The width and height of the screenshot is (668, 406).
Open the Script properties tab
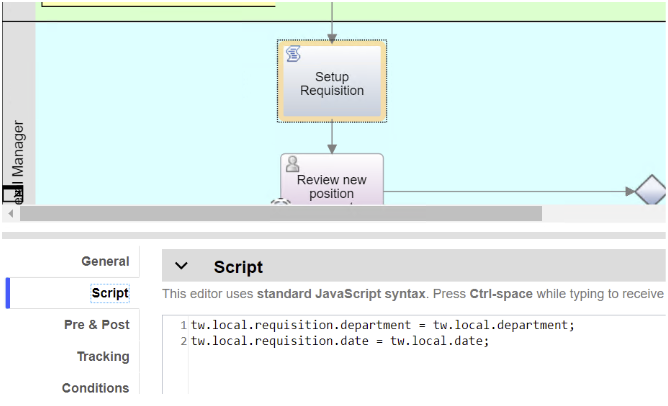[x=110, y=293]
